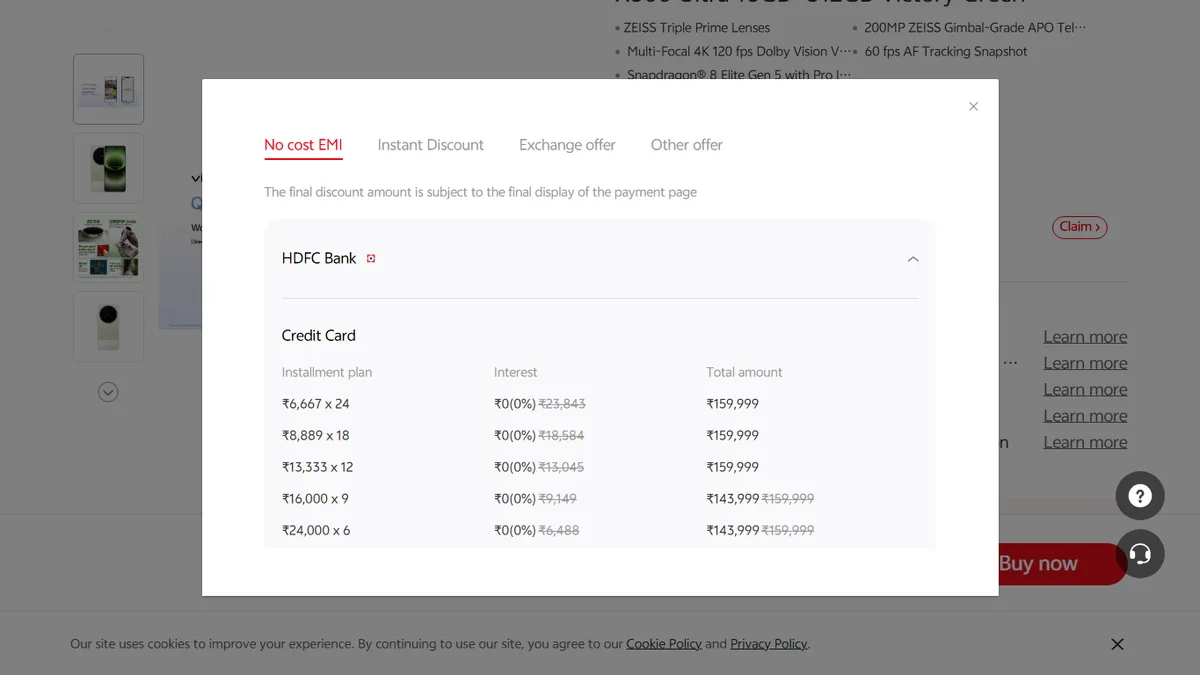The height and width of the screenshot is (675, 1200).
Task: Click the fifth Learn more link
Action: pyautogui.click(x=1085, y=442)
